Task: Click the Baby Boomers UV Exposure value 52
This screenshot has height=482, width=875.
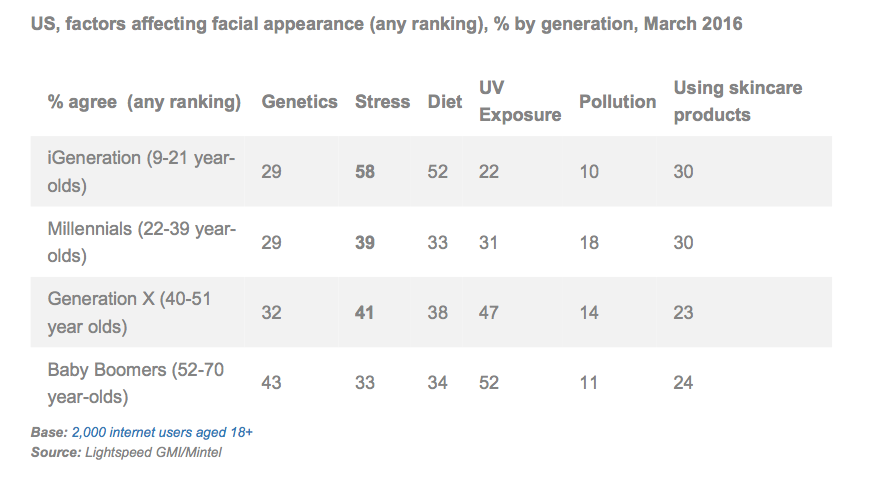Action: pyautogui.click(x=489, y=383)
